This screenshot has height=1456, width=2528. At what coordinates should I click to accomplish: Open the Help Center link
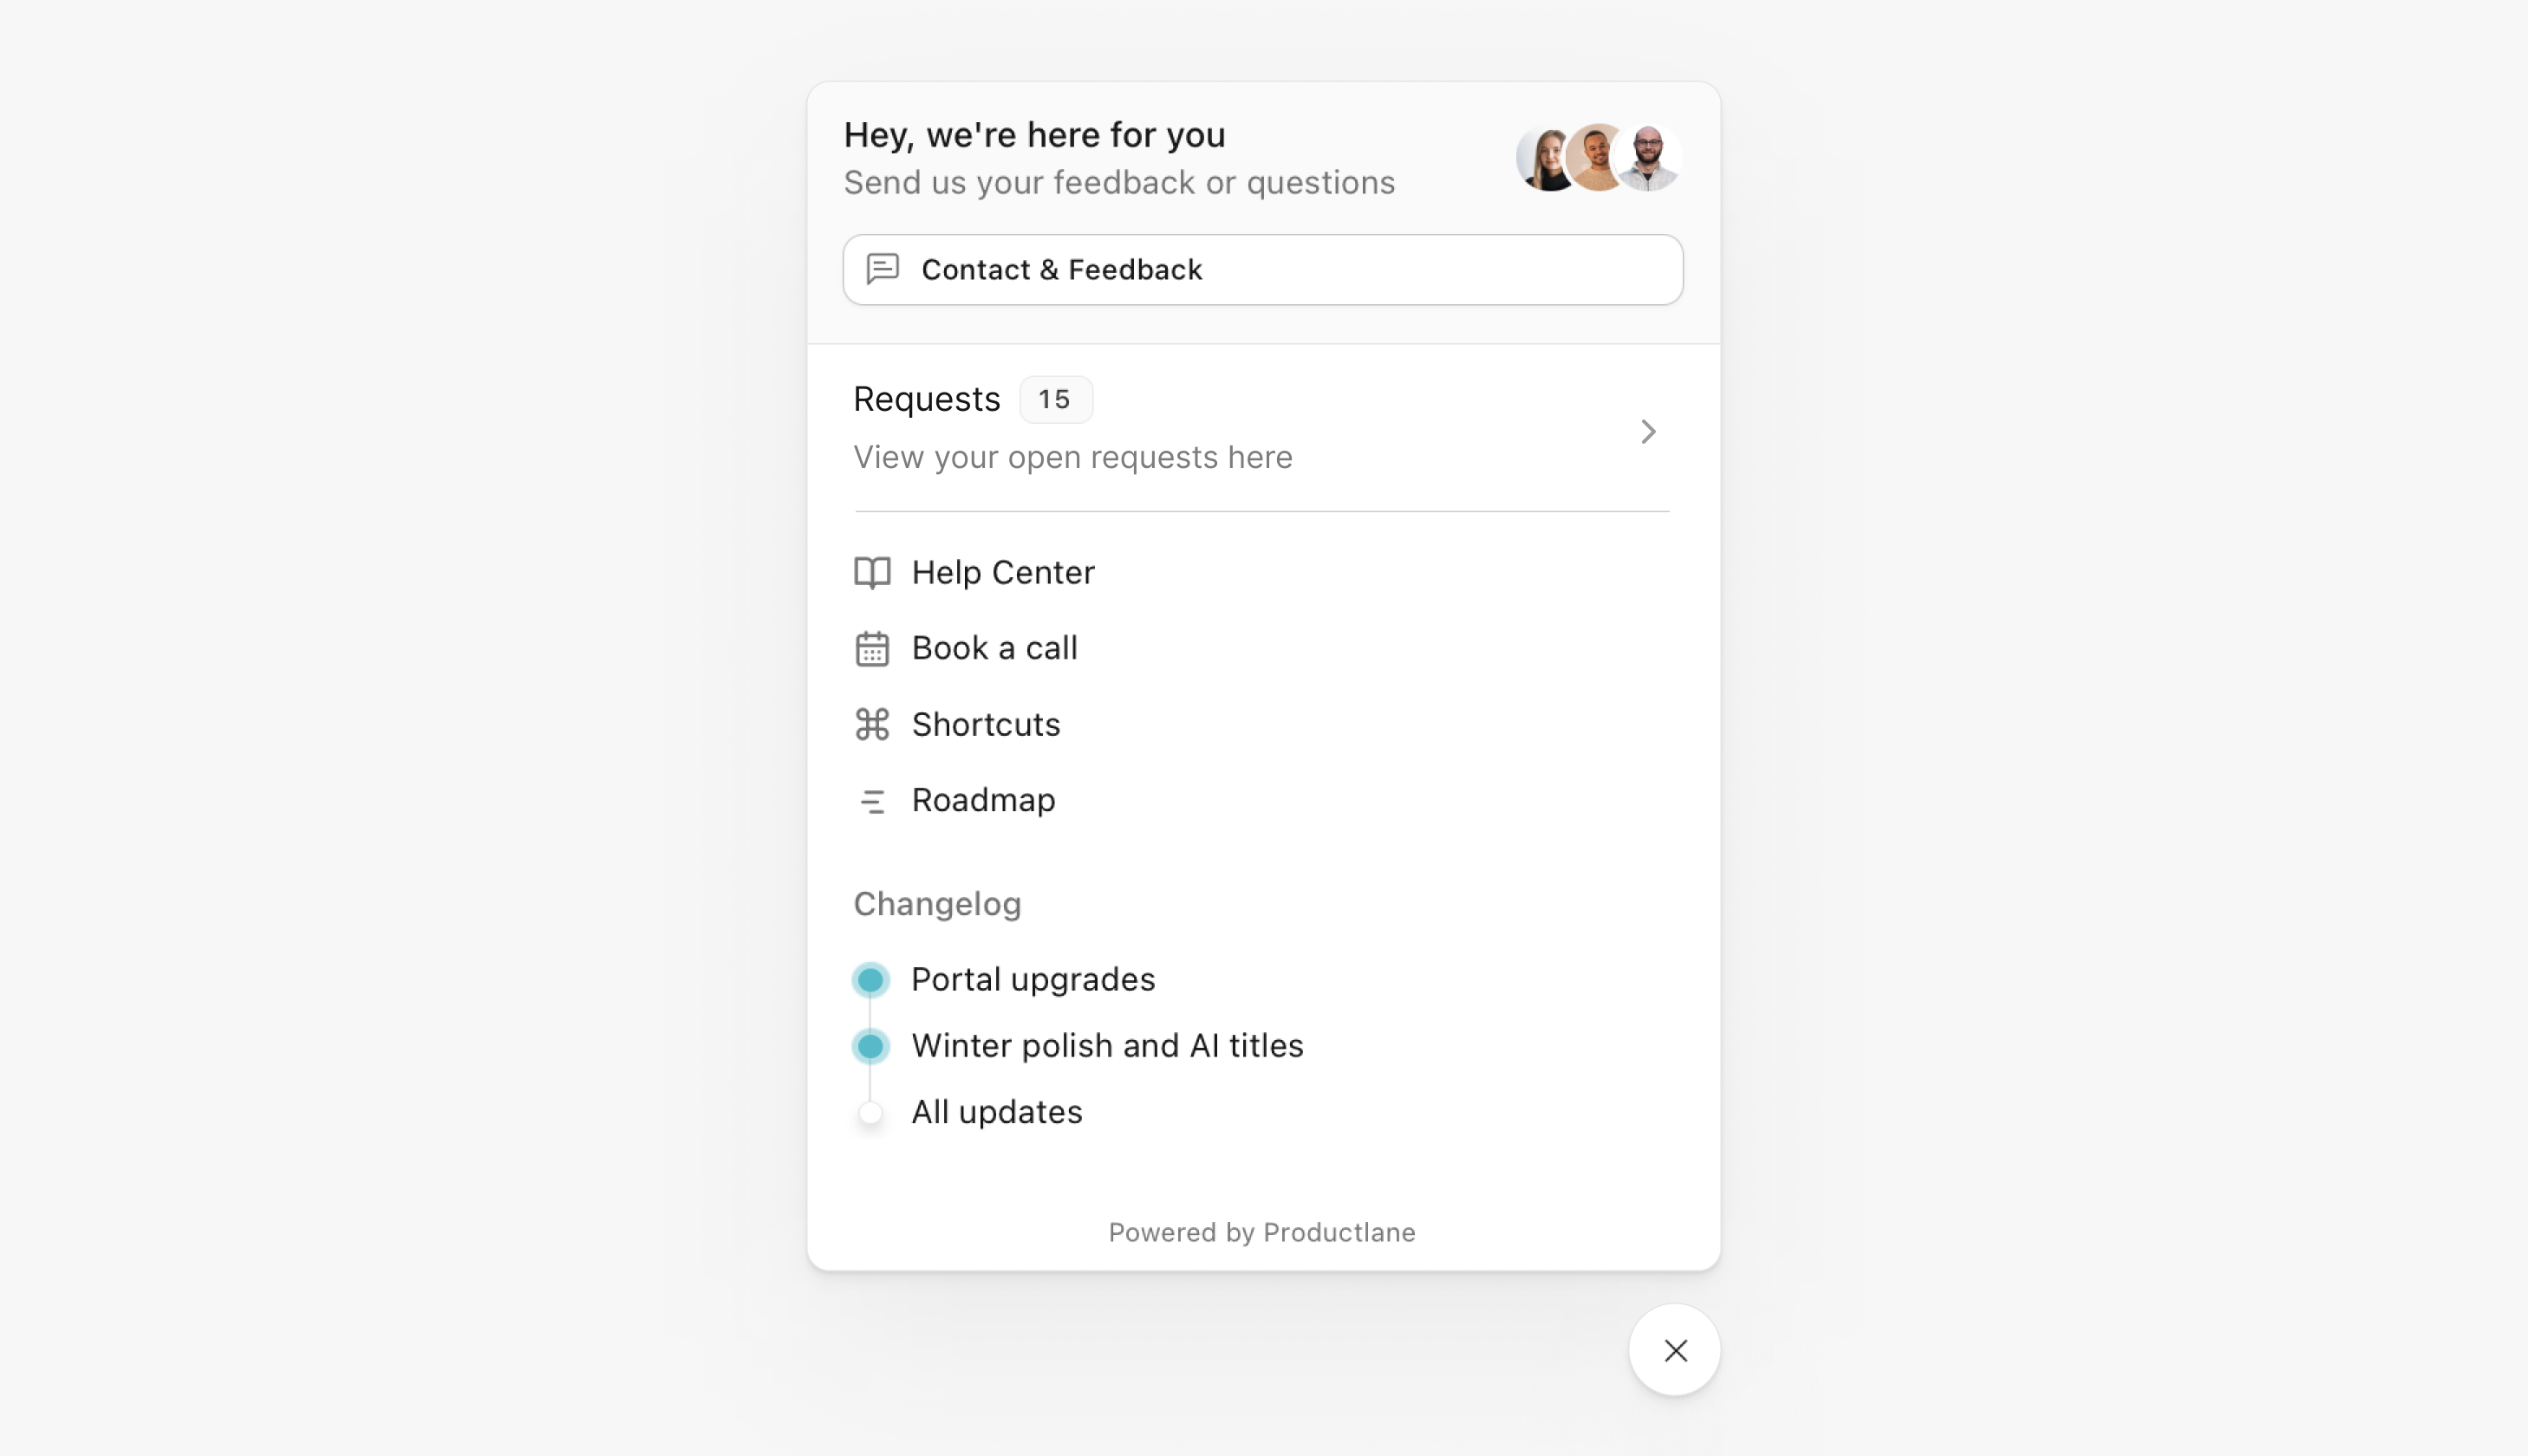[1003, 572]
